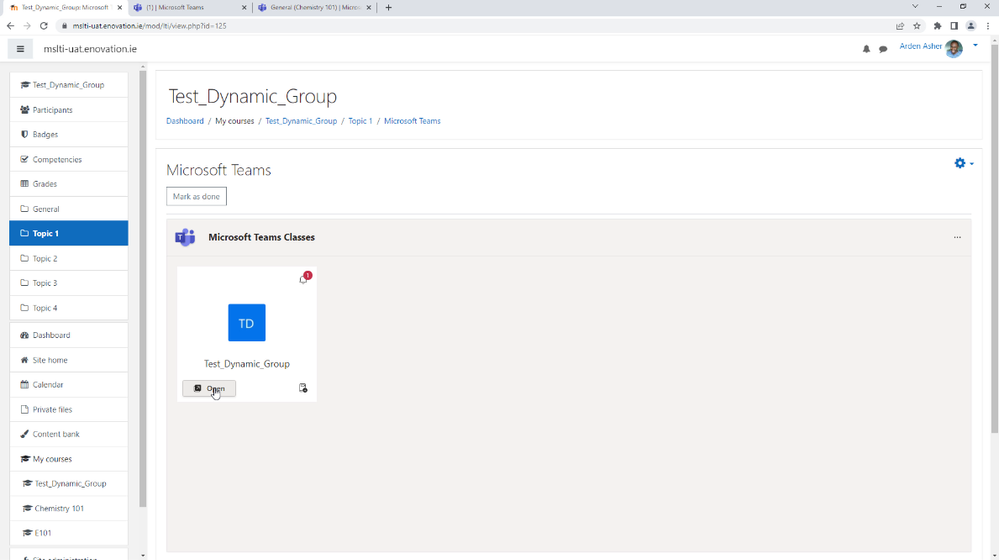Expand the user menu dropdown arrow
The image size is (999, 560).
975,46
